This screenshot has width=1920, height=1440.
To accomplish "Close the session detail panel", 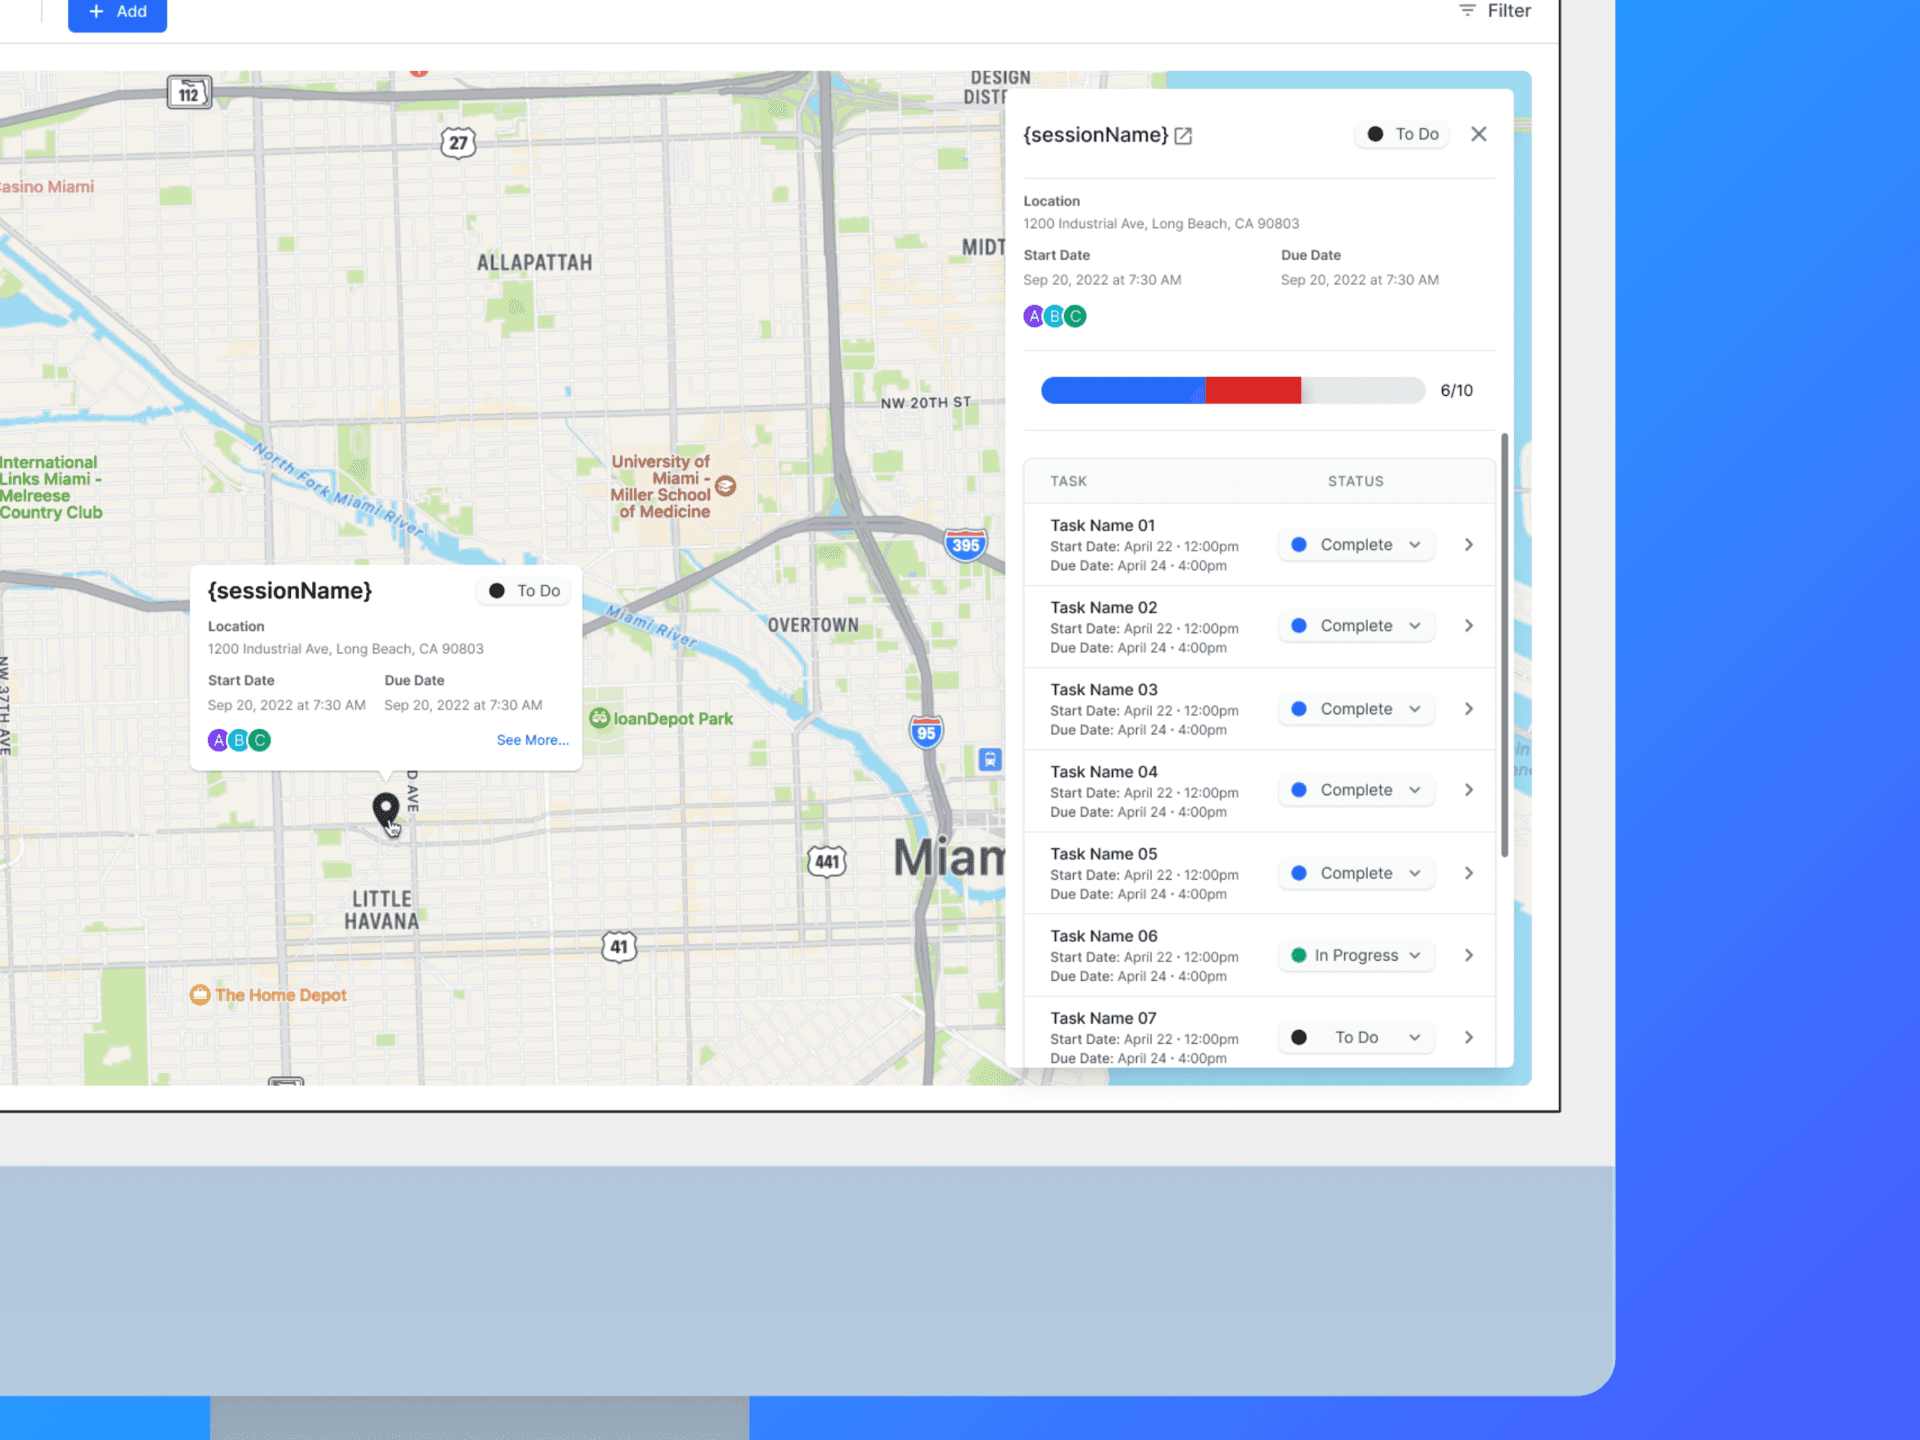I will (1478, 134).
